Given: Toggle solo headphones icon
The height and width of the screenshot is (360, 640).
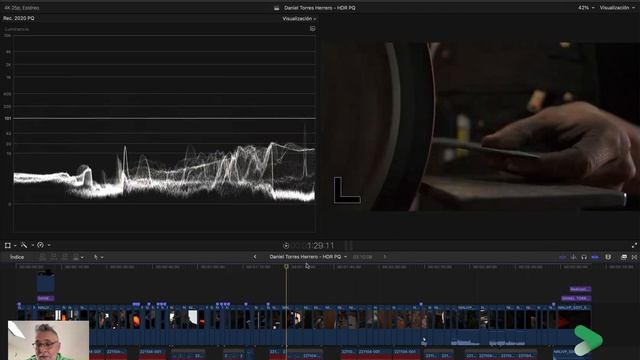Looking at the screenshot, I should 584,257.
